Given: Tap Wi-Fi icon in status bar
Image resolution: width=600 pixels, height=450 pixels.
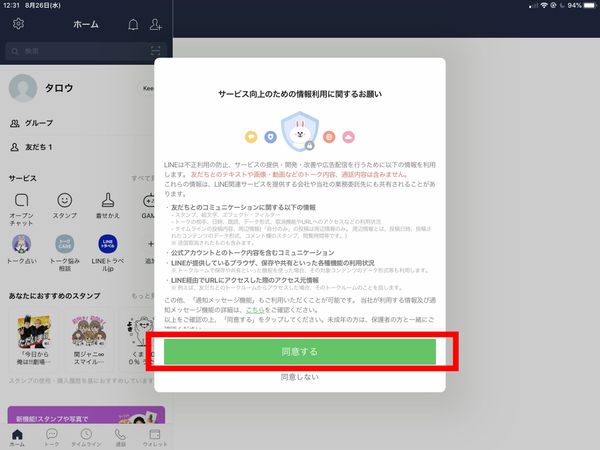Looking at the screenshot, I should pos(544,5).
